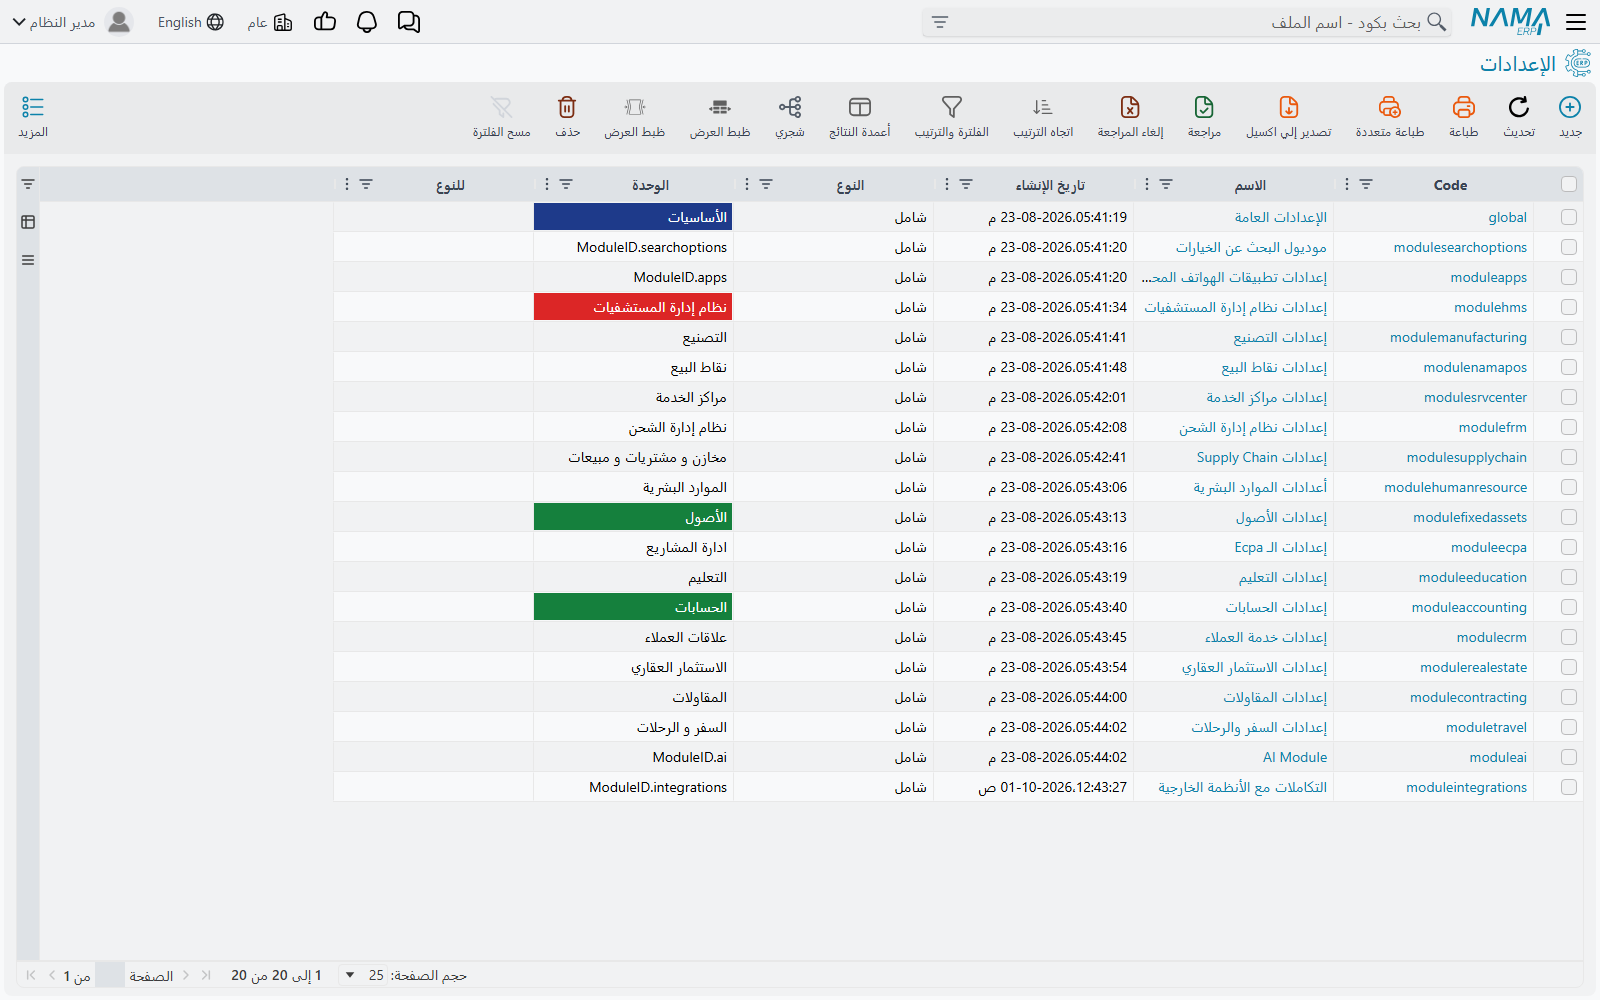Image resolution: width=1600 pixels, height=1000 pixels.
Task: Open the notifications bell icon
Action: (x=367, y=22)
